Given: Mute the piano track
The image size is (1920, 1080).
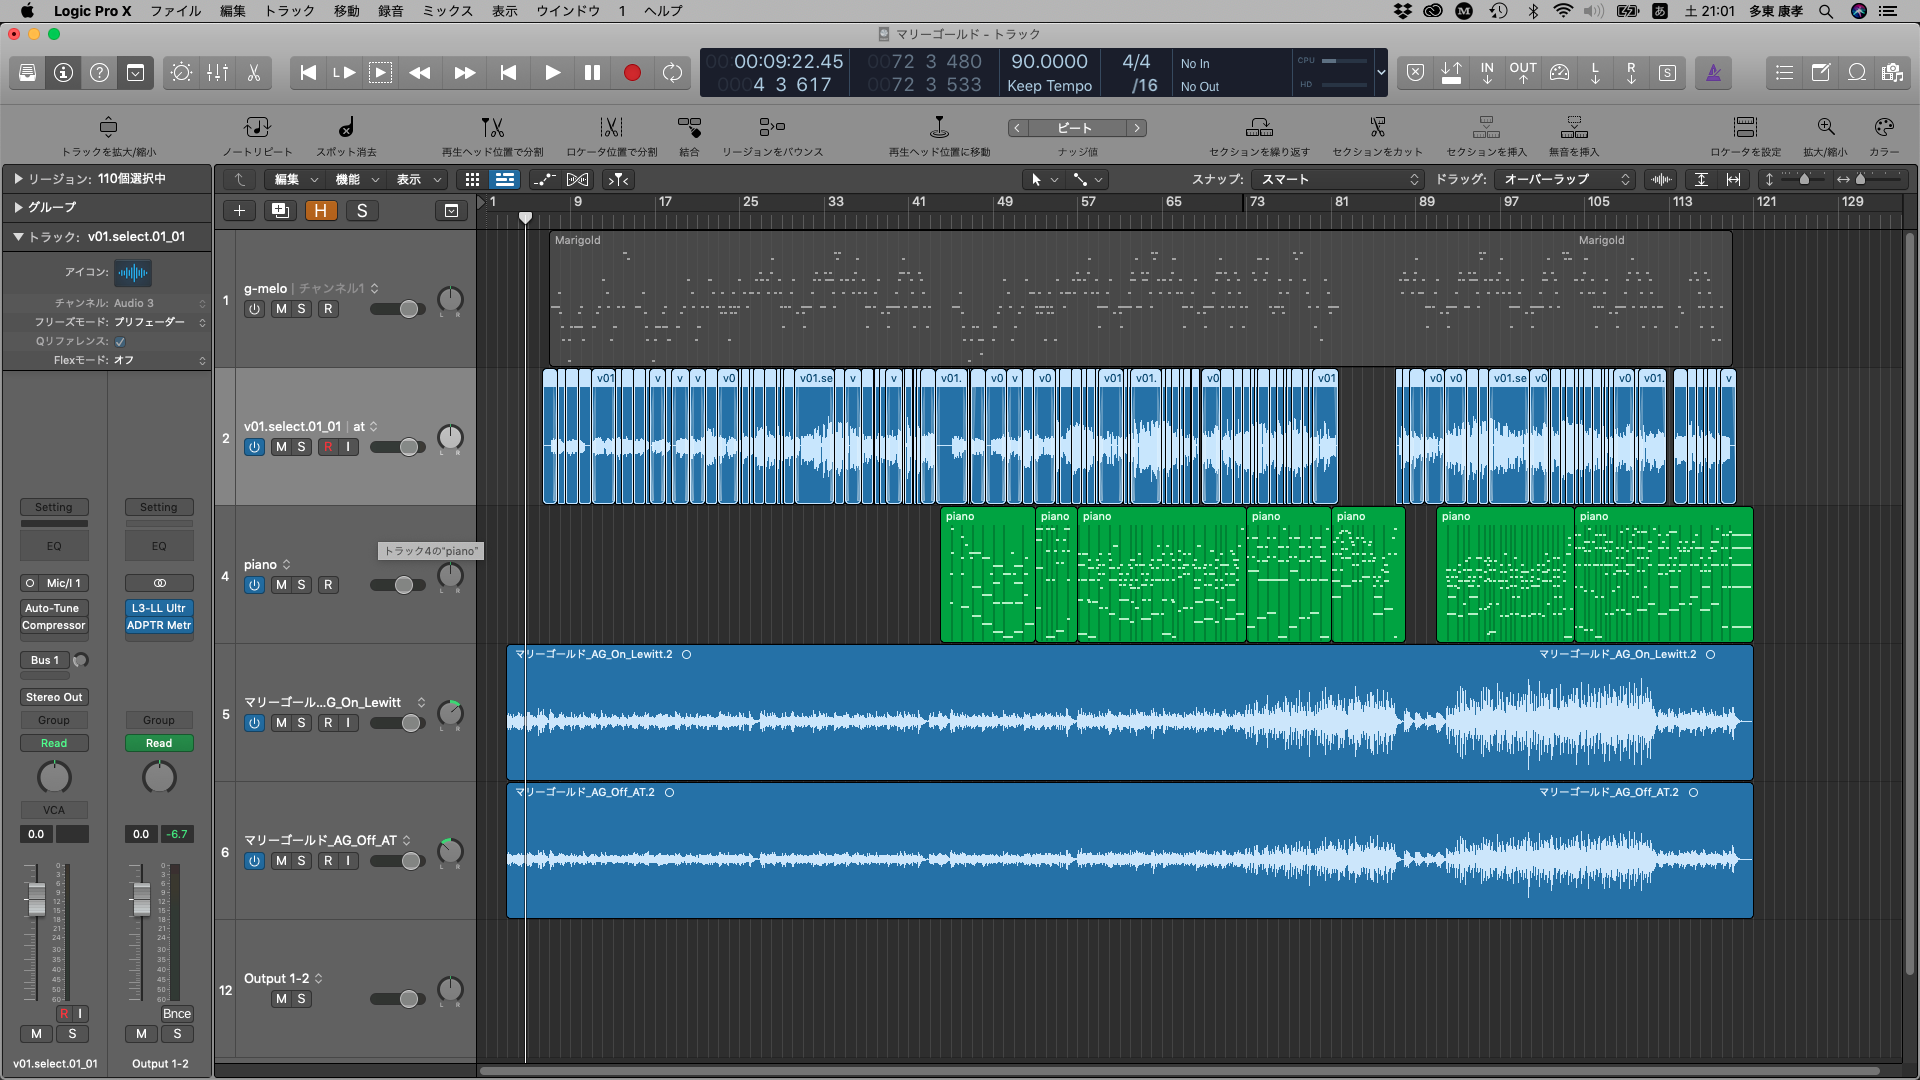Looking at the screenshot, I should pos(281,585).
